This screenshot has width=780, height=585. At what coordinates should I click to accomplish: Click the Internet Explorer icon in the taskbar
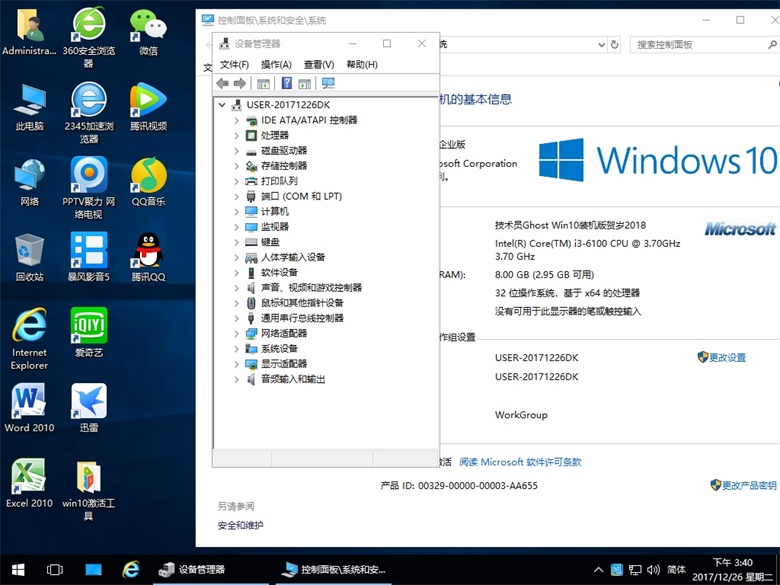point(130,569)
